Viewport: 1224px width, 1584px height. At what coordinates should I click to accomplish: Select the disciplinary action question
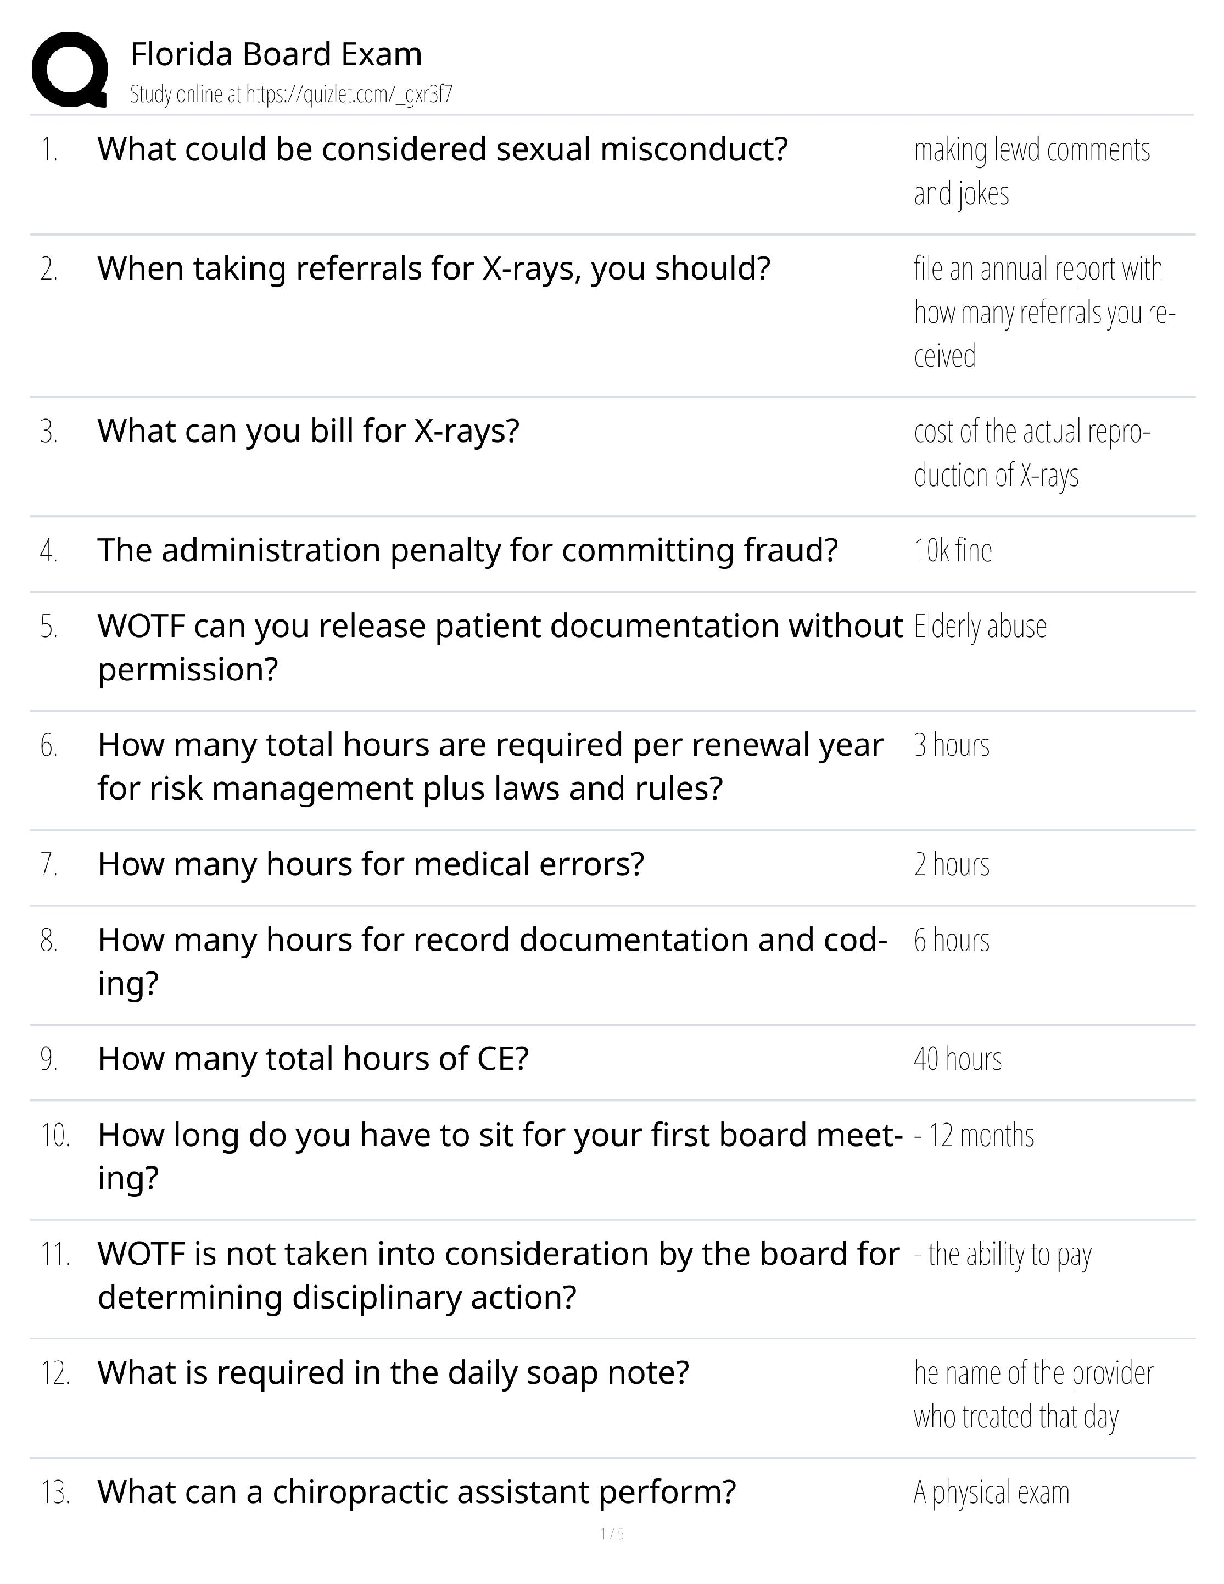[x=497, y=1276]
